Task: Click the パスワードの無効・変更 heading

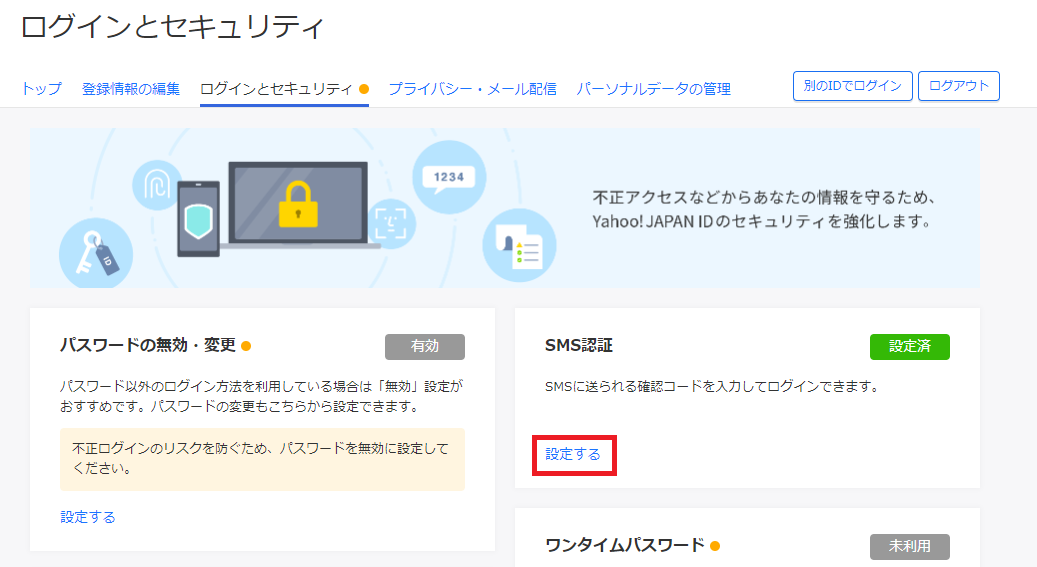Action: click(x=147, y=345)
